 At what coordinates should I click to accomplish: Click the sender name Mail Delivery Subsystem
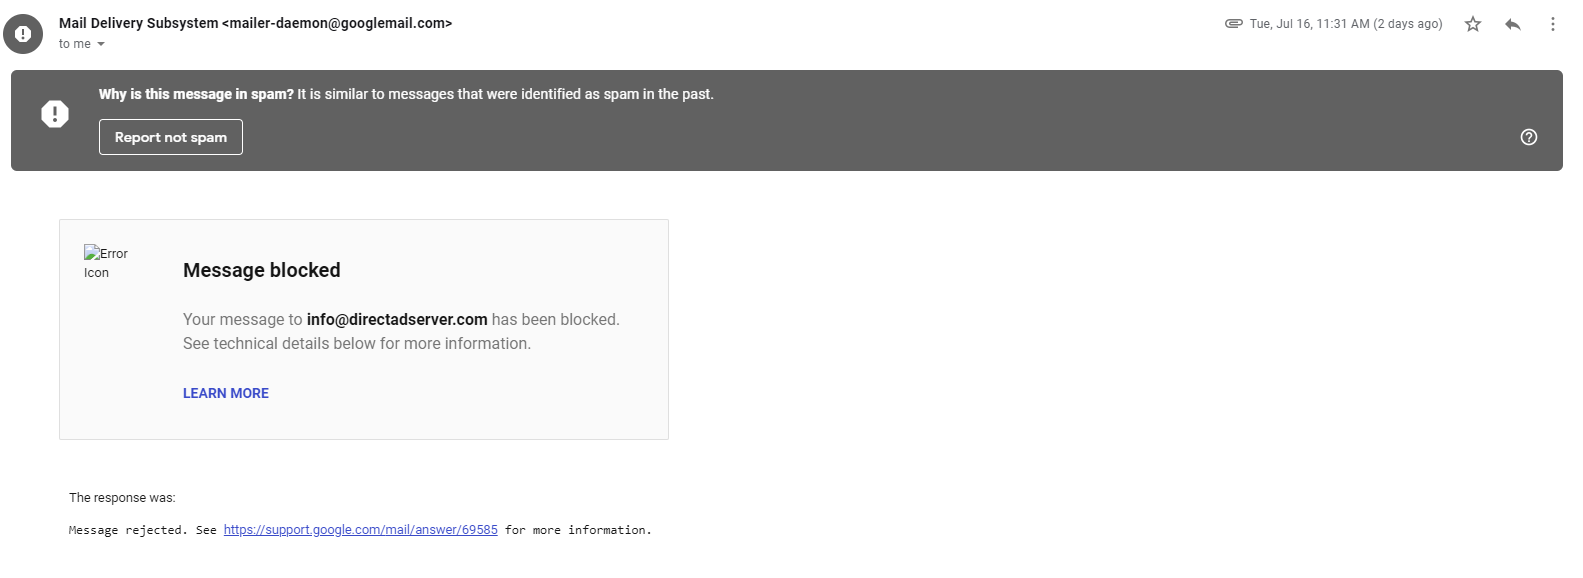pyautogui.click(x=138, y=23)
